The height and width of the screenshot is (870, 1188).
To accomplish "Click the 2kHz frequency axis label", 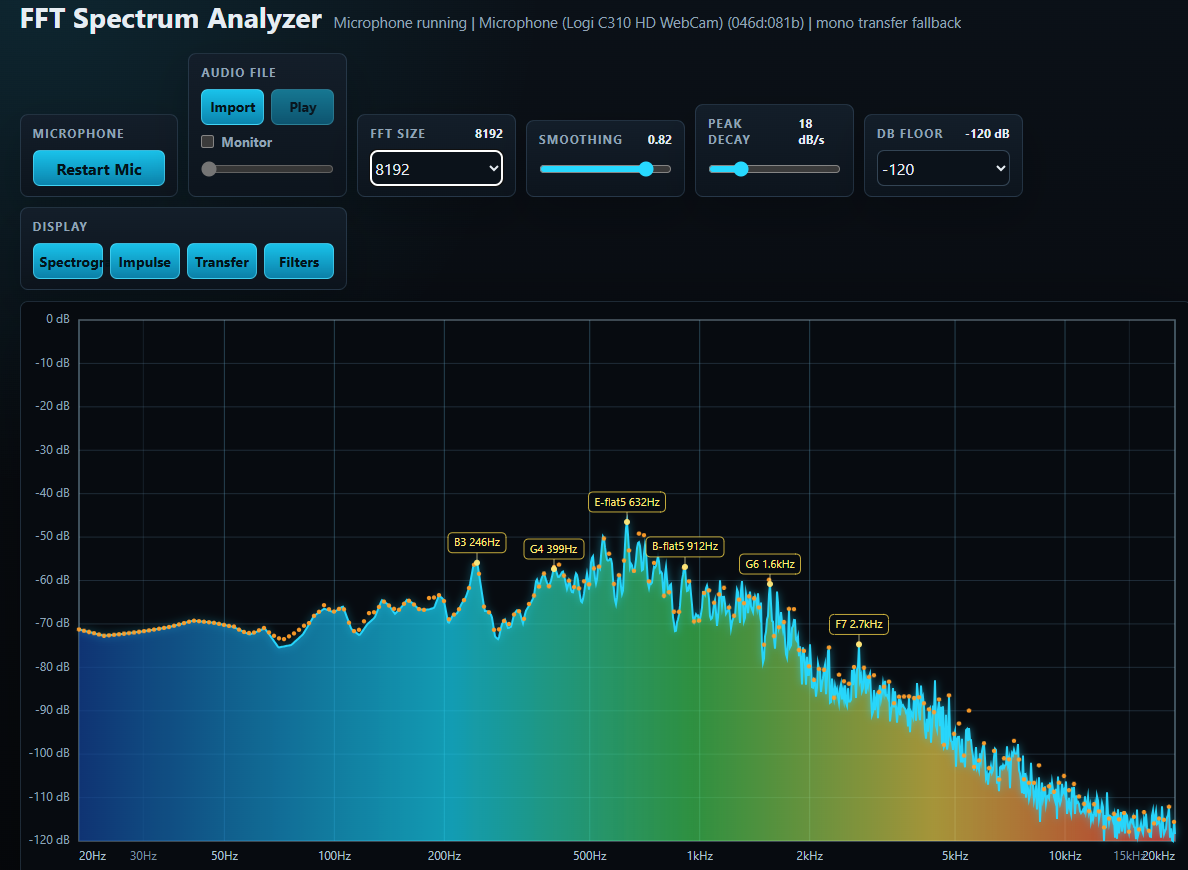I will 809,856.
